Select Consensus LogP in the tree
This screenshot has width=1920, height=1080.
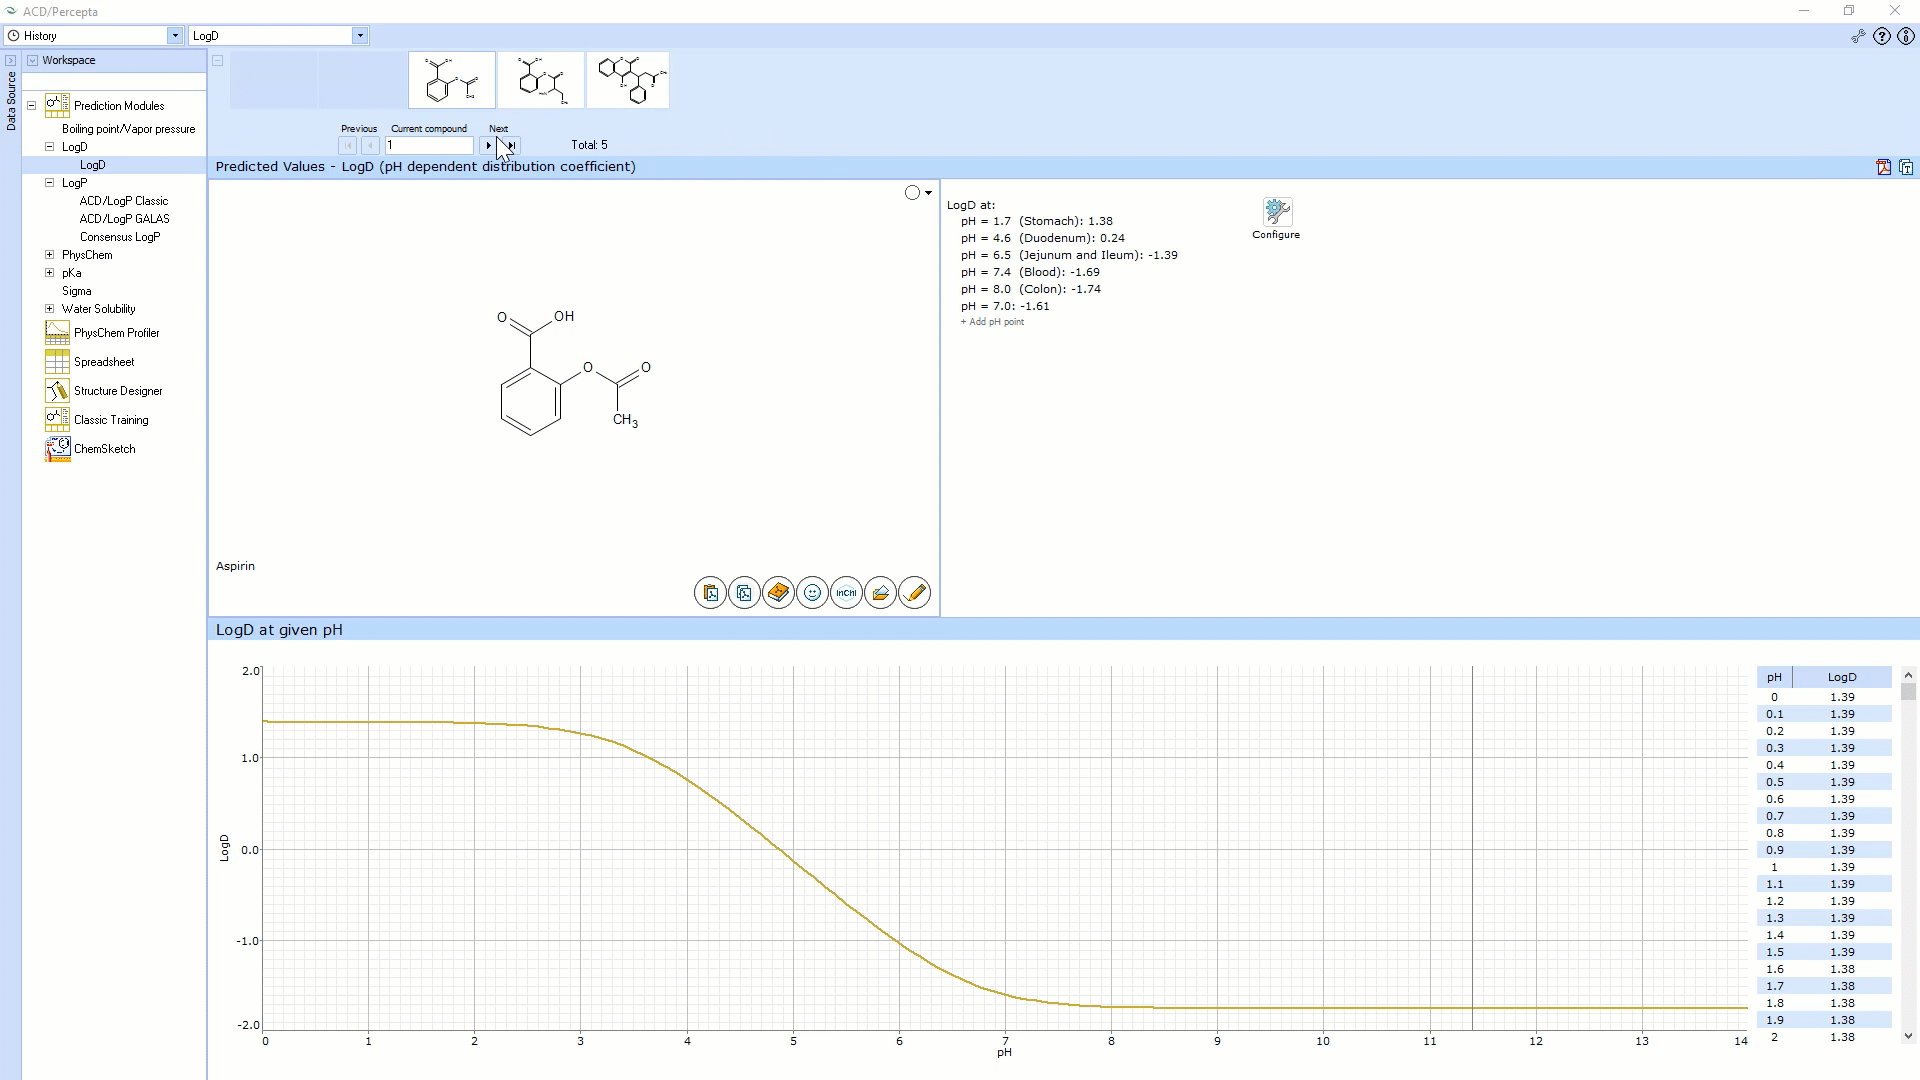120,237
